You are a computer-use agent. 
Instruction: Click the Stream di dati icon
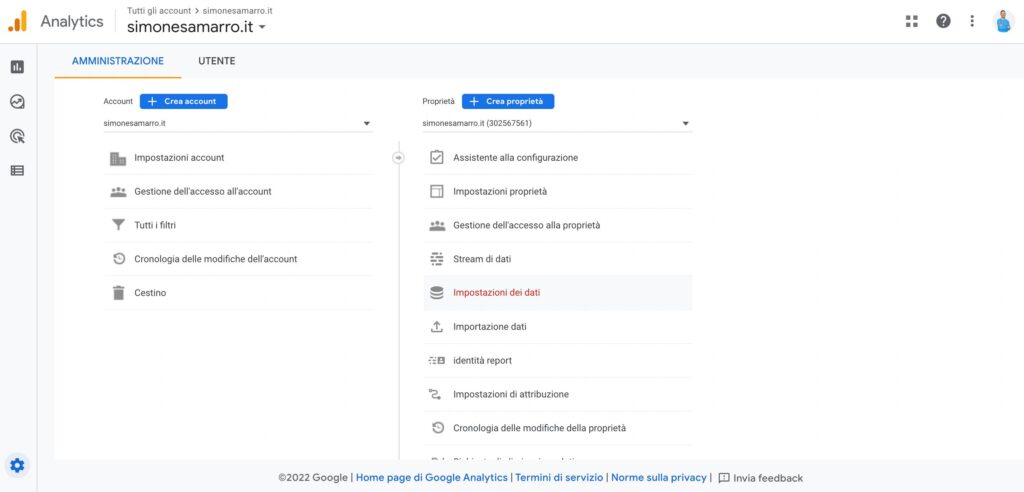point(437,259)
